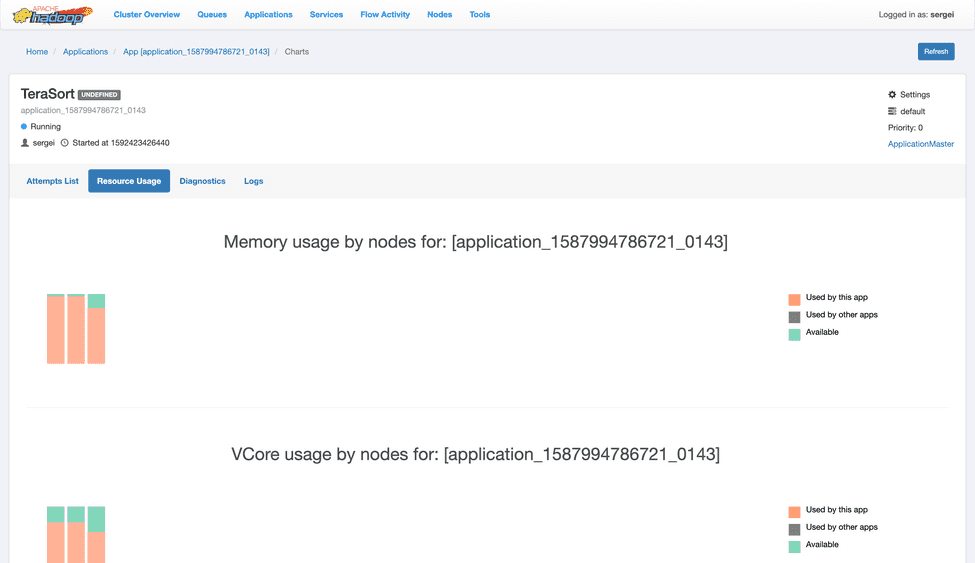Select the Diagnostics tab
This screenshot has height=563, width=975.
pyautogui.click(x=202, y=181)
